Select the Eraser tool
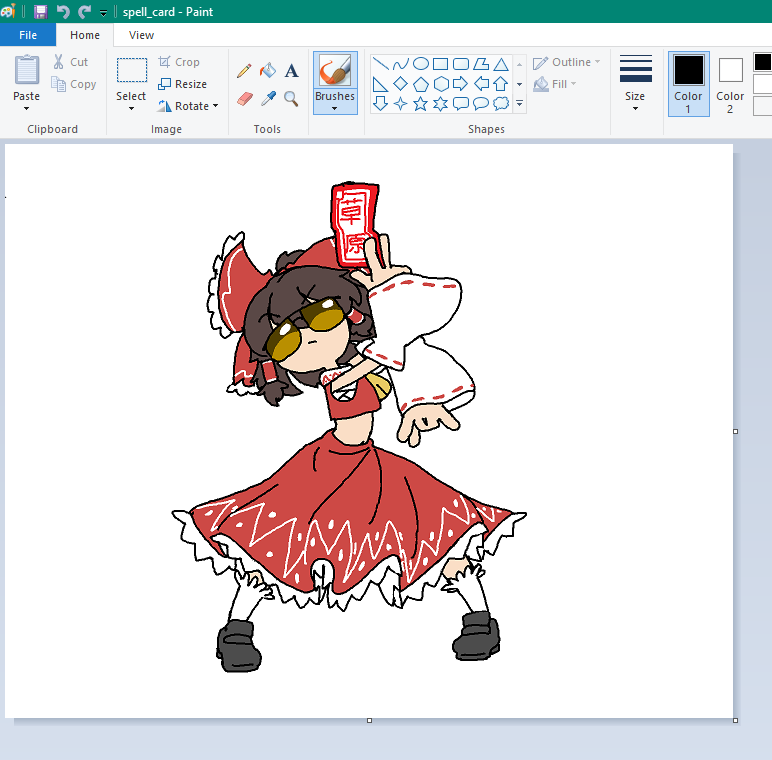 (x=244, y=99)
